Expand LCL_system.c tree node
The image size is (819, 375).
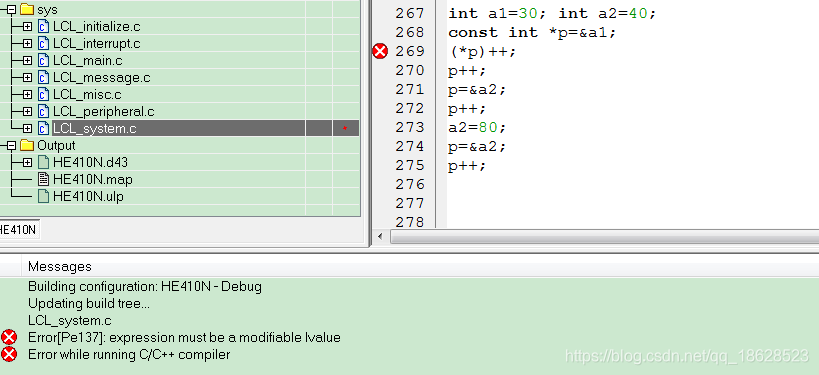click(28, 128)
